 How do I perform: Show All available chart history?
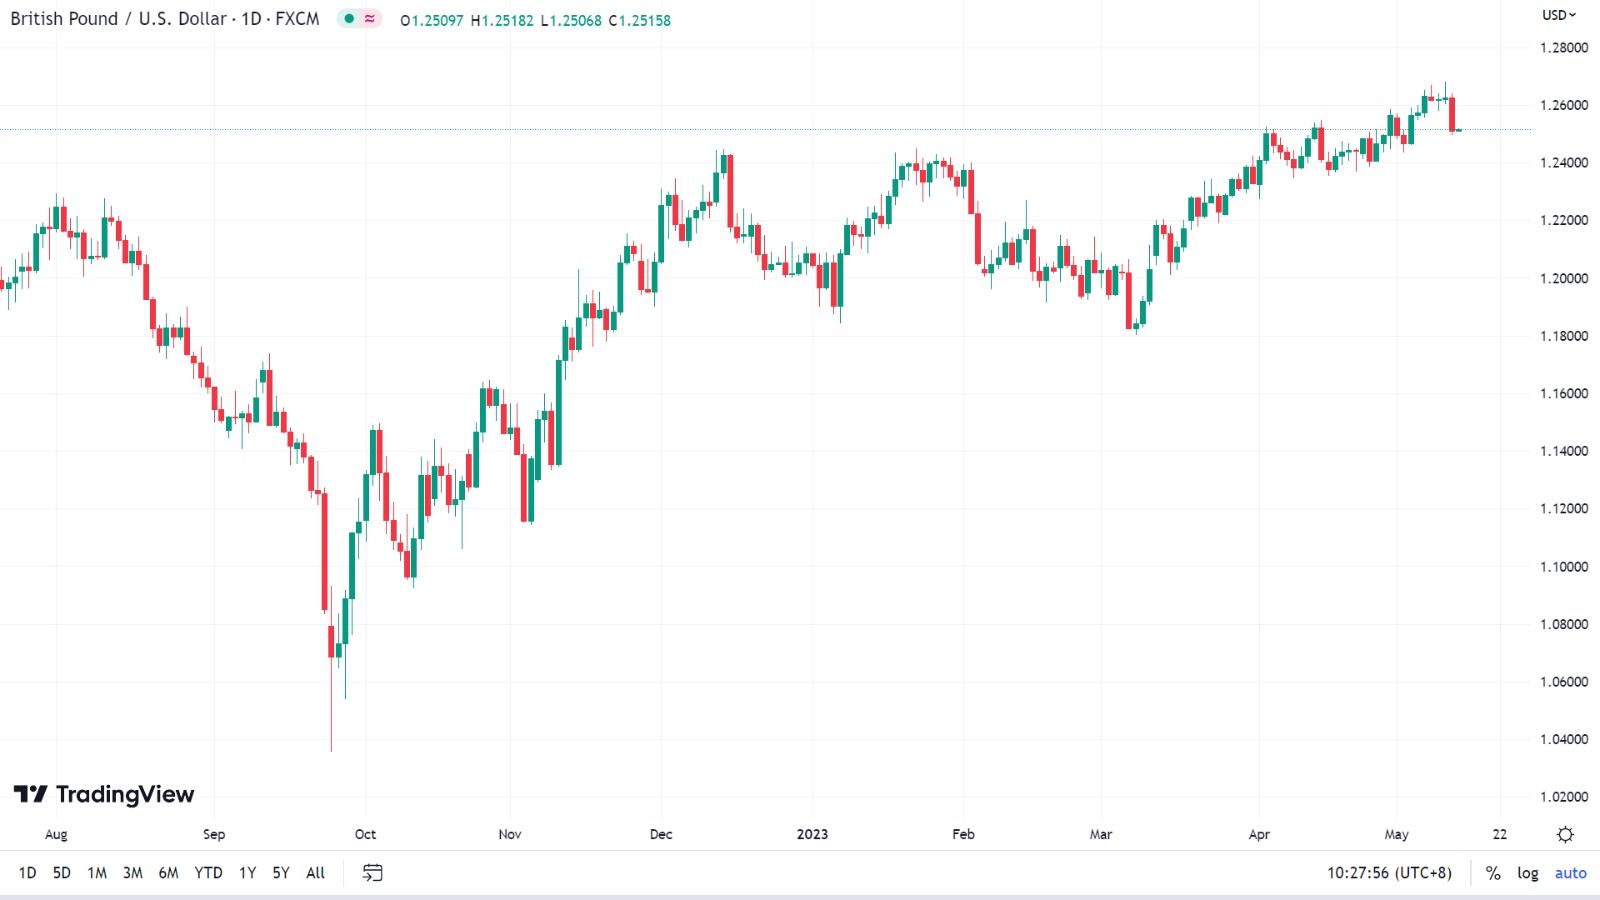[316, 873]
